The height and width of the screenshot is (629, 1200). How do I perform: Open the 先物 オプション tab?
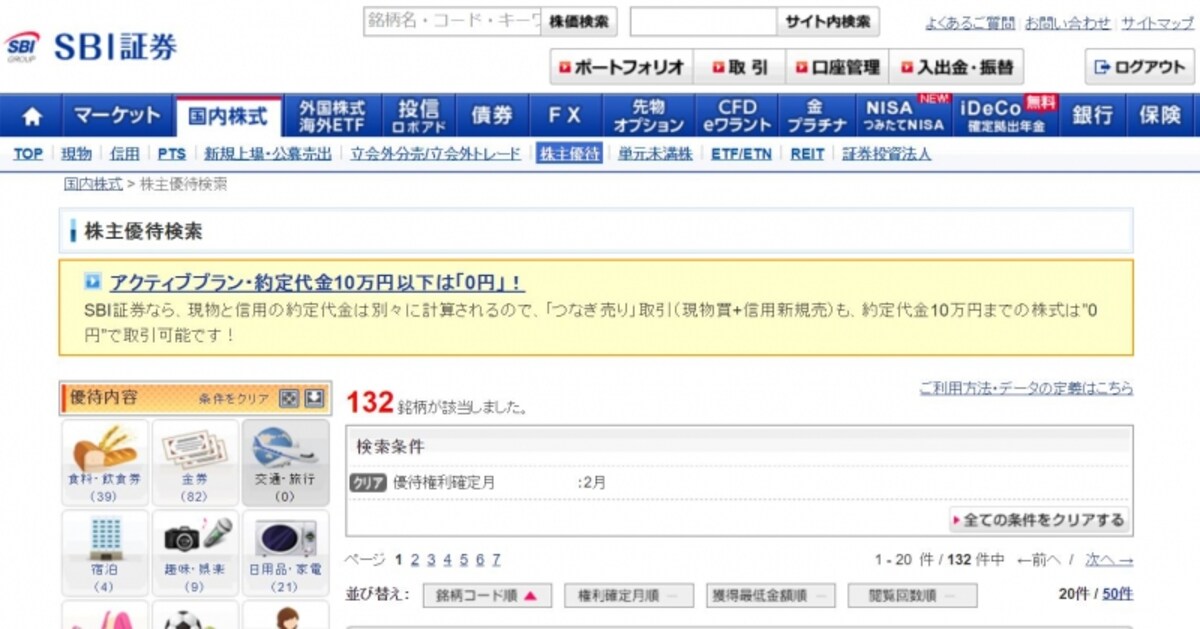coord(648,116)
